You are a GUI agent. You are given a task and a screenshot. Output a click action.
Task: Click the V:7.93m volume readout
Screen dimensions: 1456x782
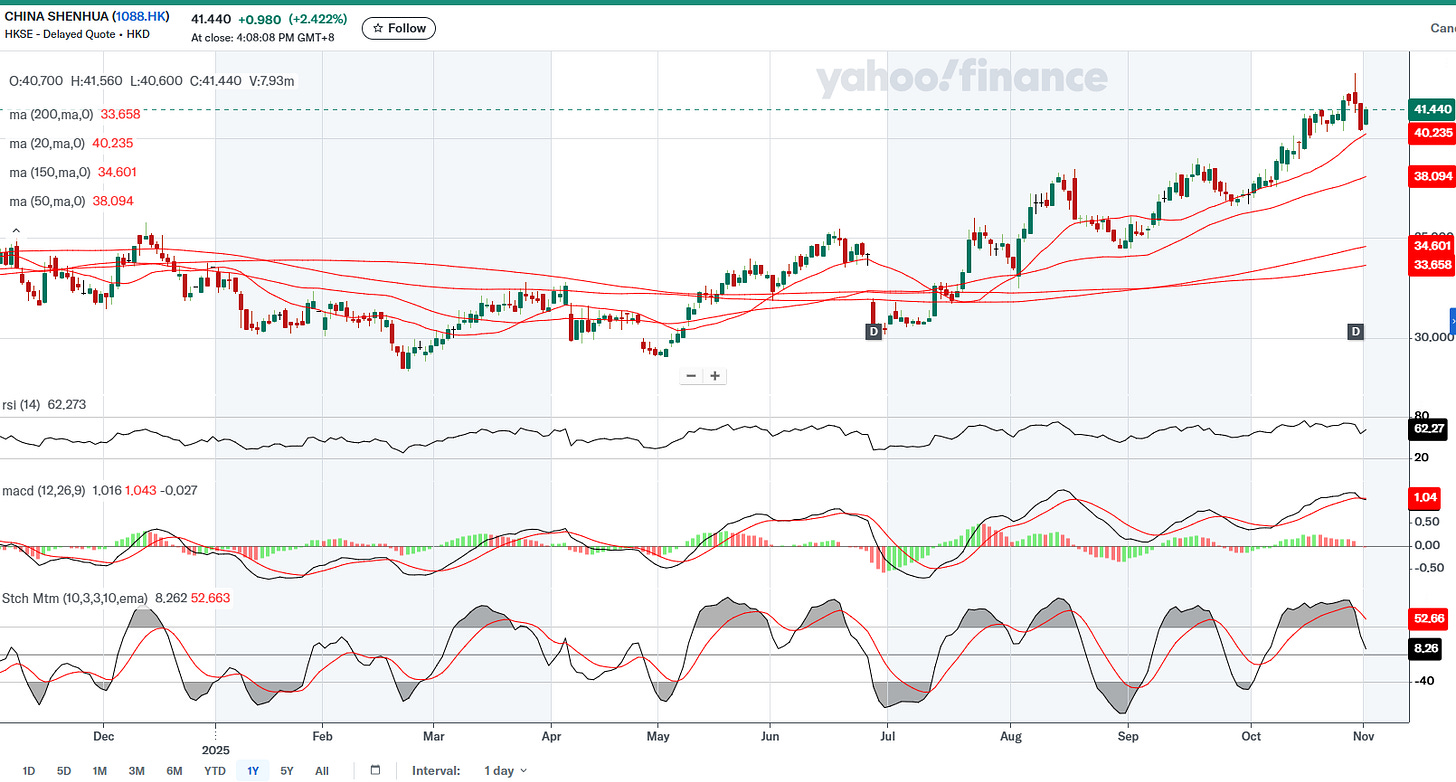tap(270, 81)
